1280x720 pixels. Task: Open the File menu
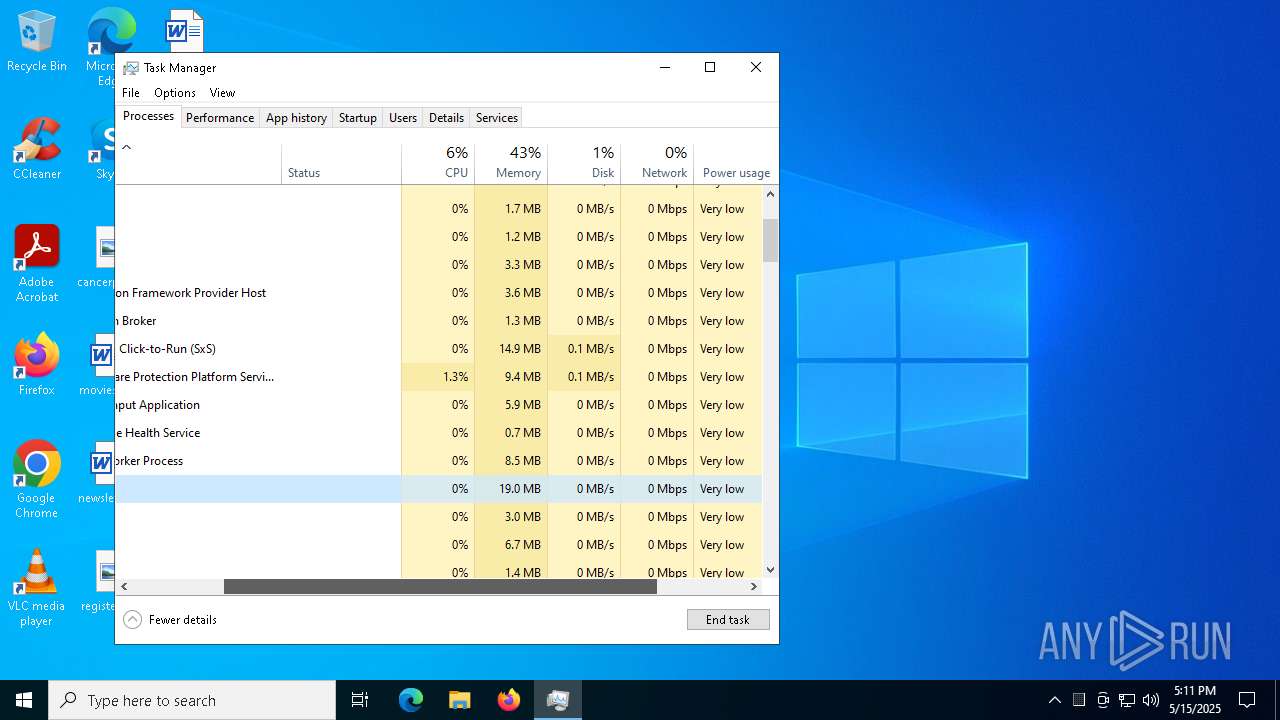click(x=131, y=93)
